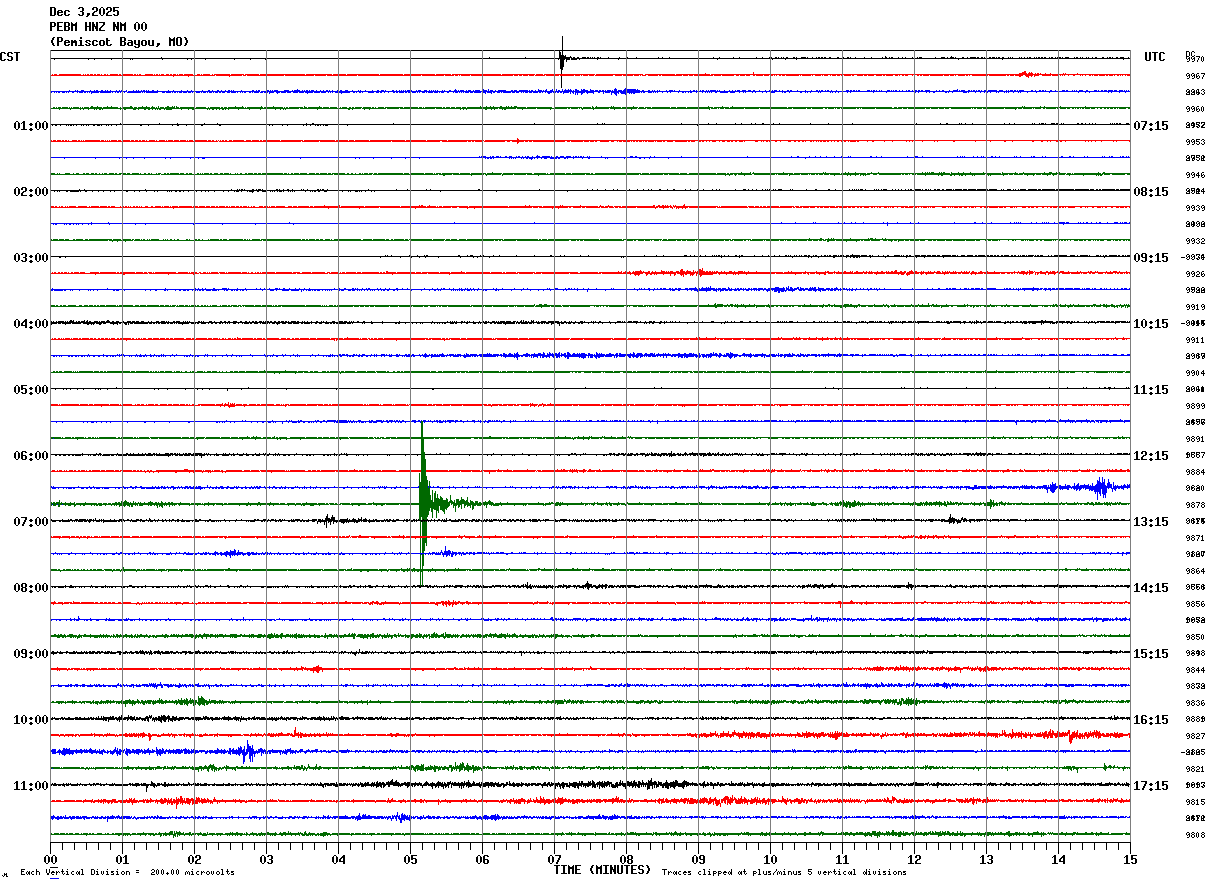1210x886 pixels.
Task: Click the 08:00 CST time label
Action: (30, 588)
